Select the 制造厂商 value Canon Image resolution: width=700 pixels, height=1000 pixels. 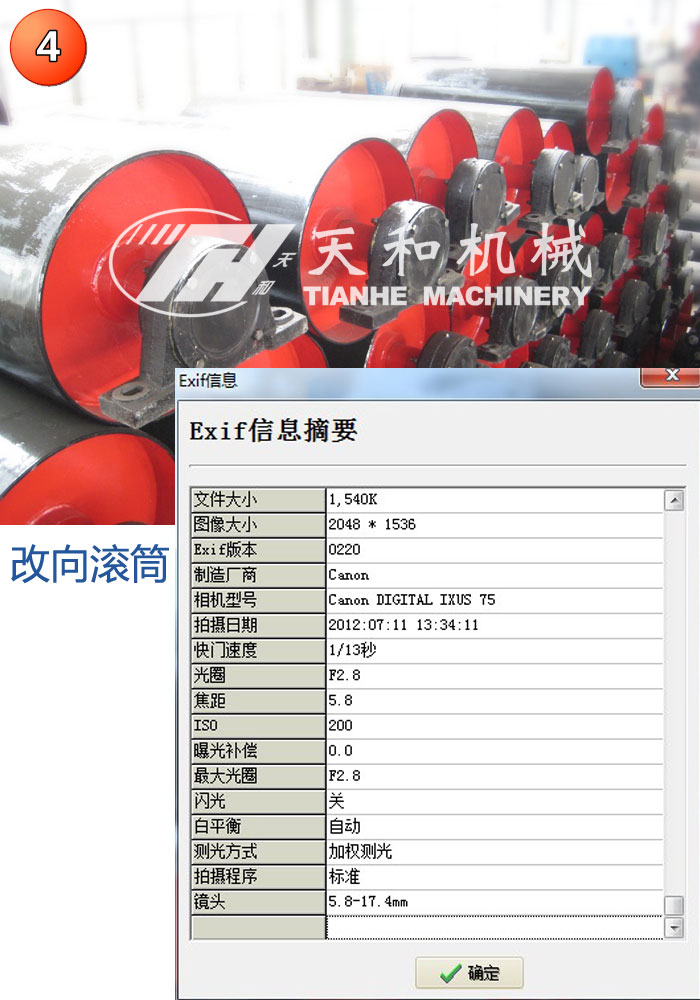[349, 575]
